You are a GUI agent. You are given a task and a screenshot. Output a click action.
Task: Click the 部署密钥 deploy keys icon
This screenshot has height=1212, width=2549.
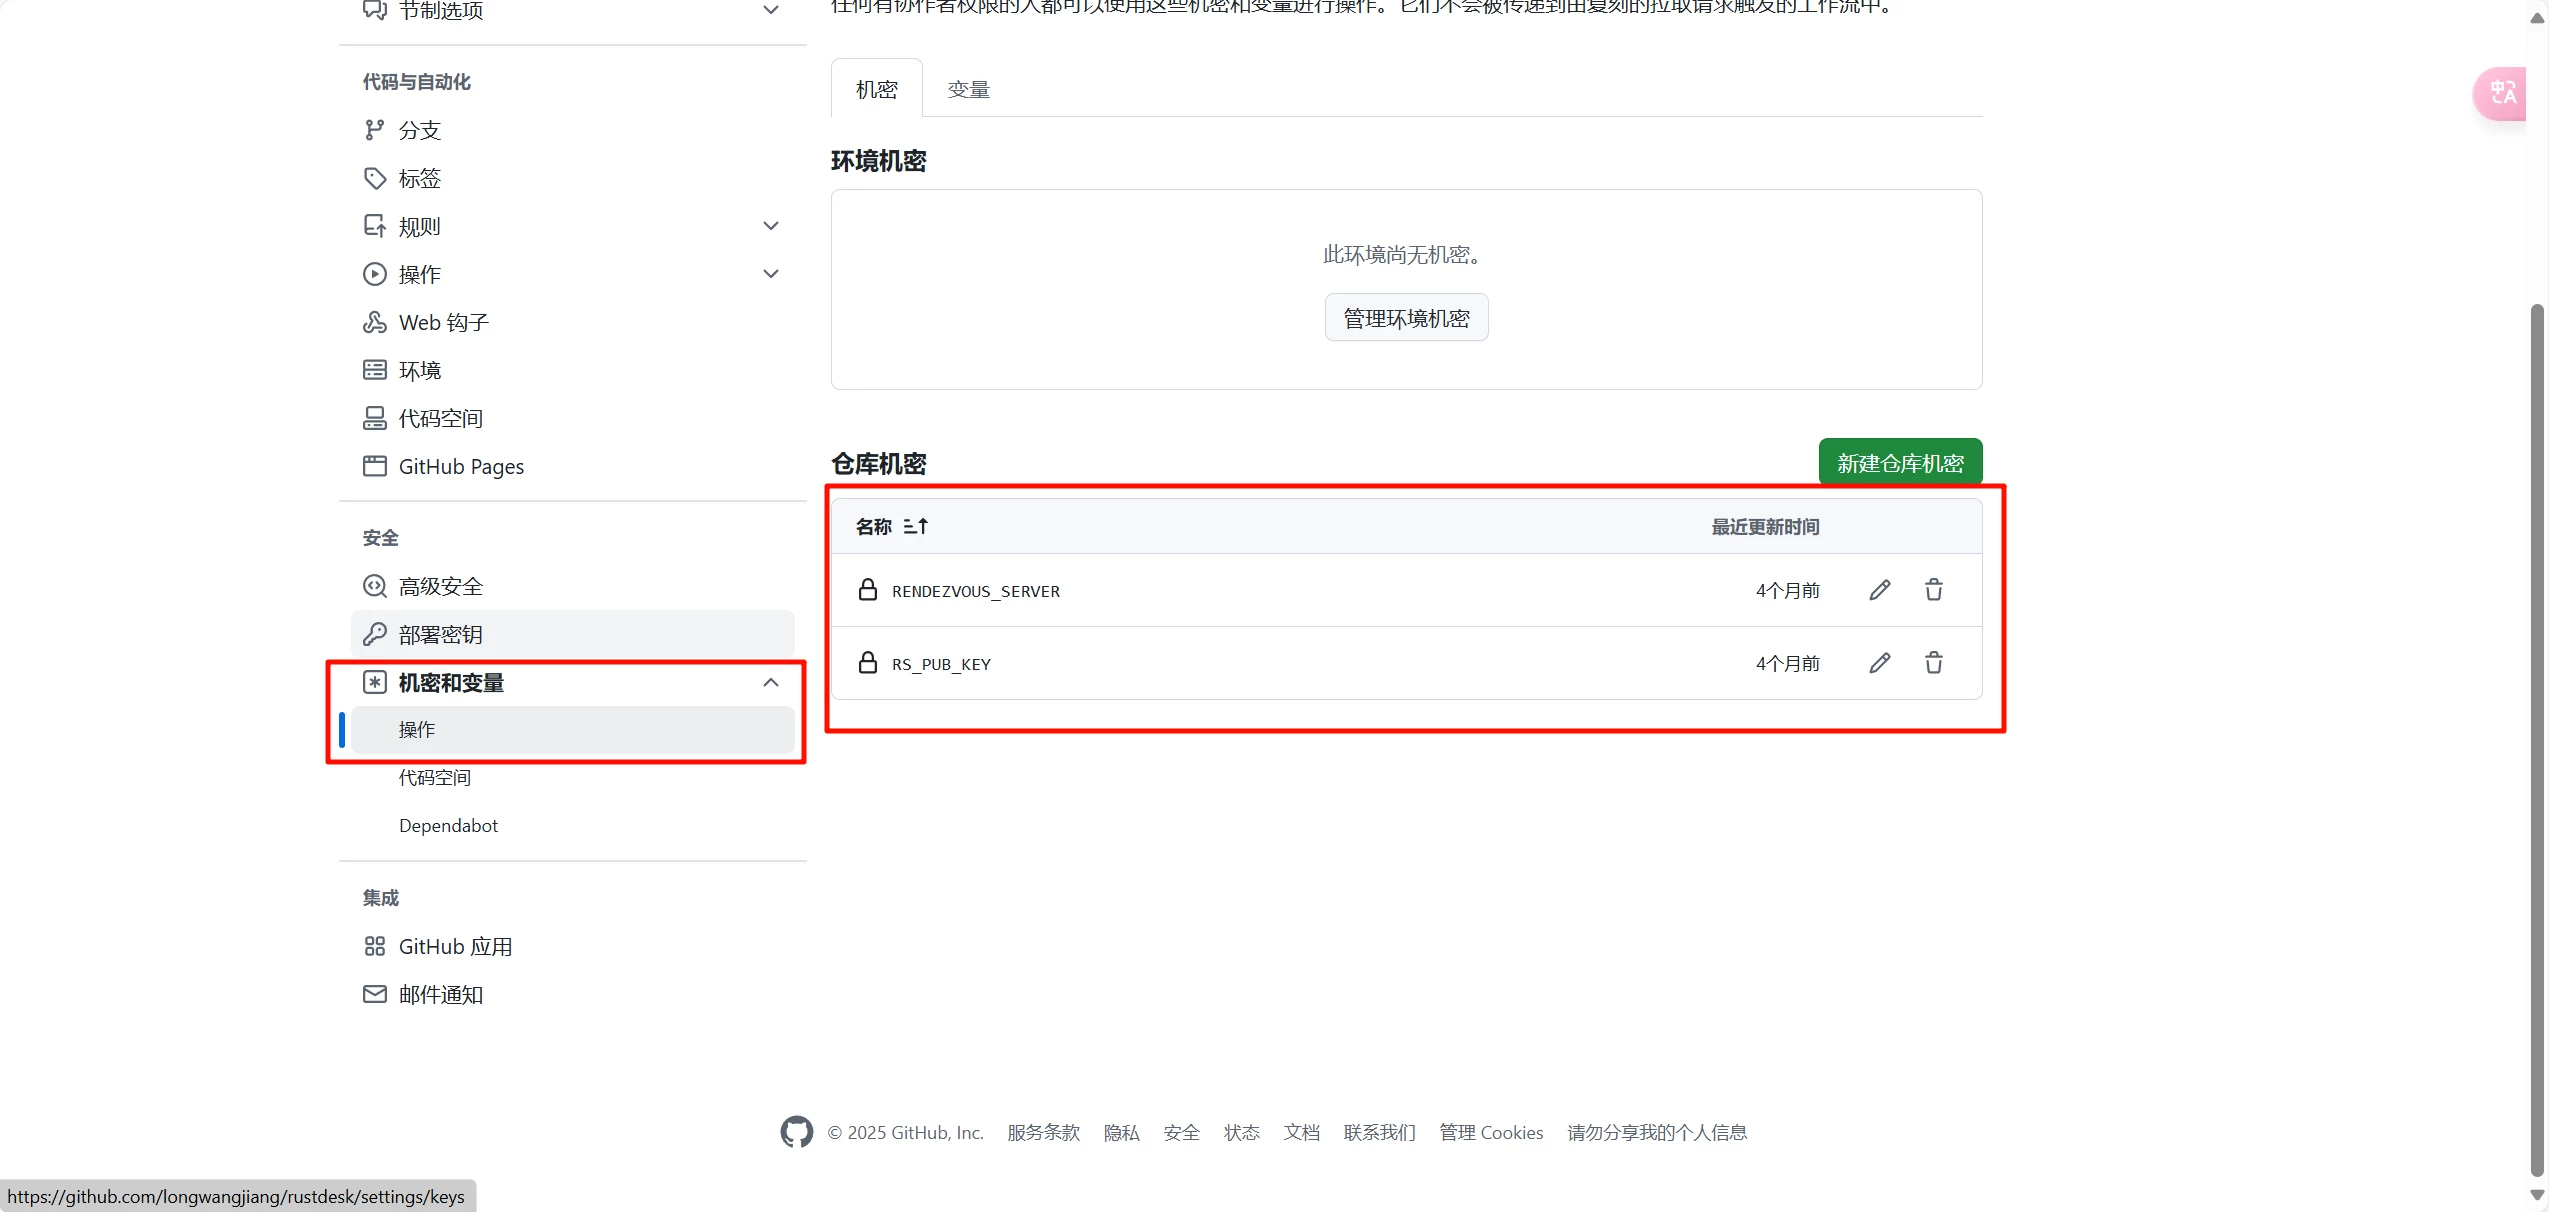click(374, 634)
